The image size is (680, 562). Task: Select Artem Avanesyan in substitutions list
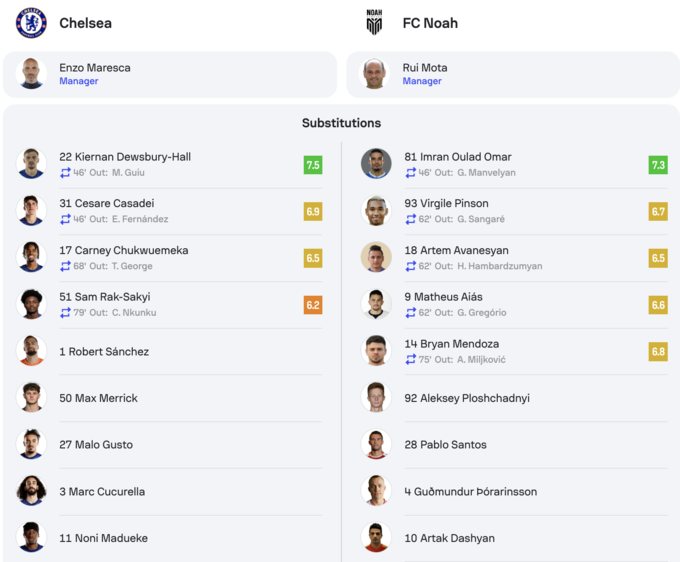456,250
